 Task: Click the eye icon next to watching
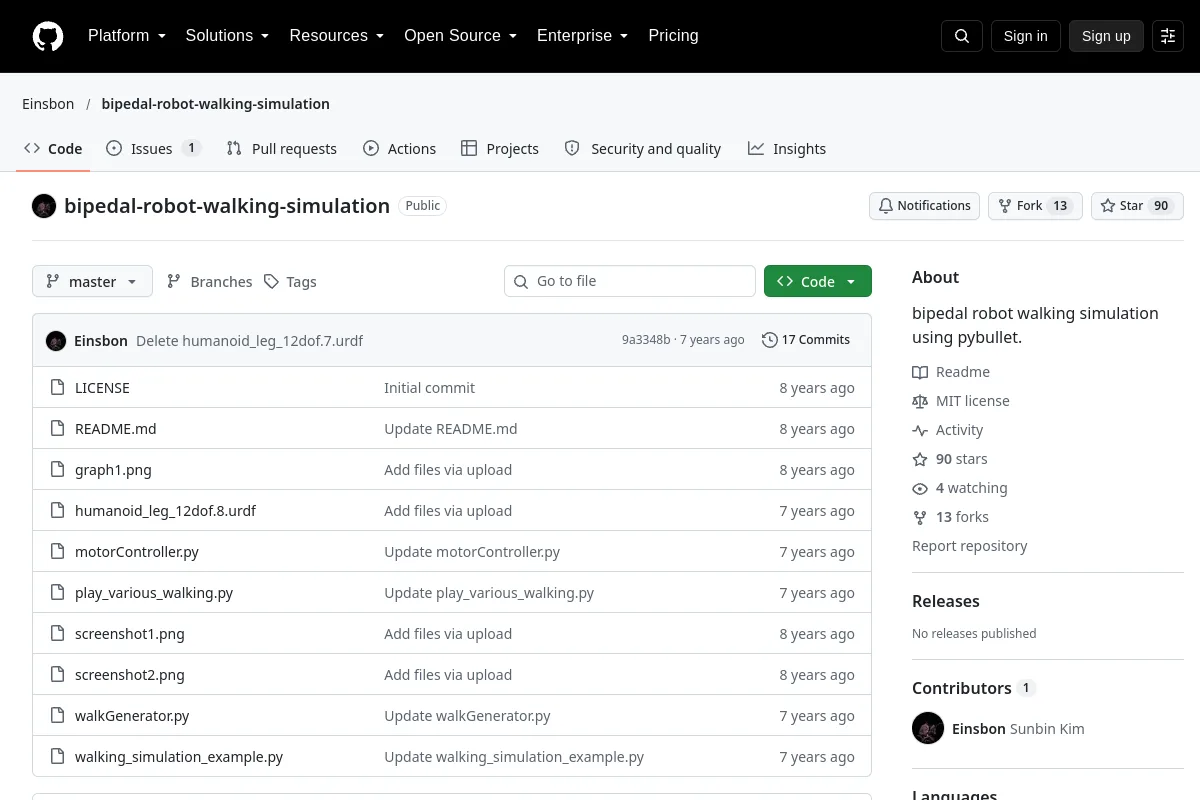(920, 488)
